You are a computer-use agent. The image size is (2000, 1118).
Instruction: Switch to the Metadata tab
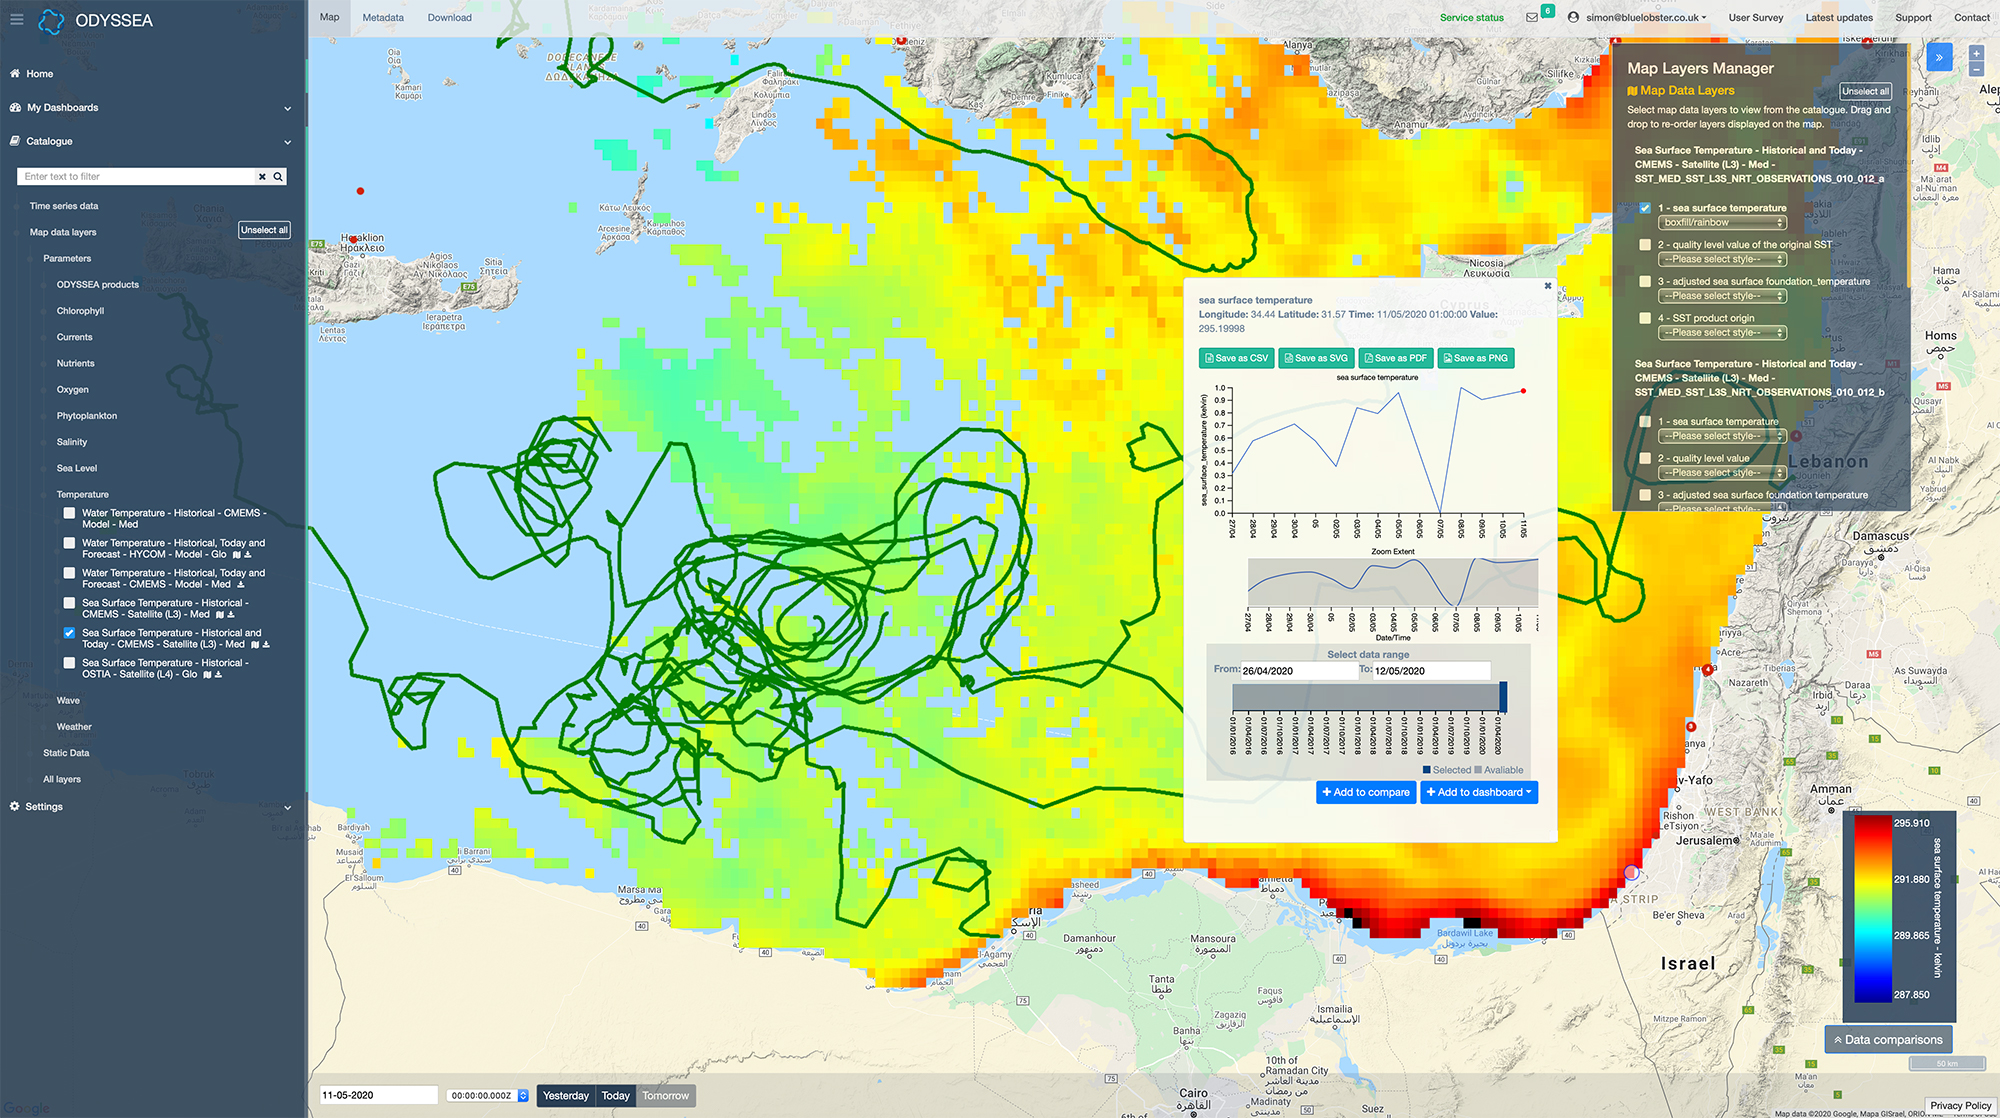click(383, 18)
